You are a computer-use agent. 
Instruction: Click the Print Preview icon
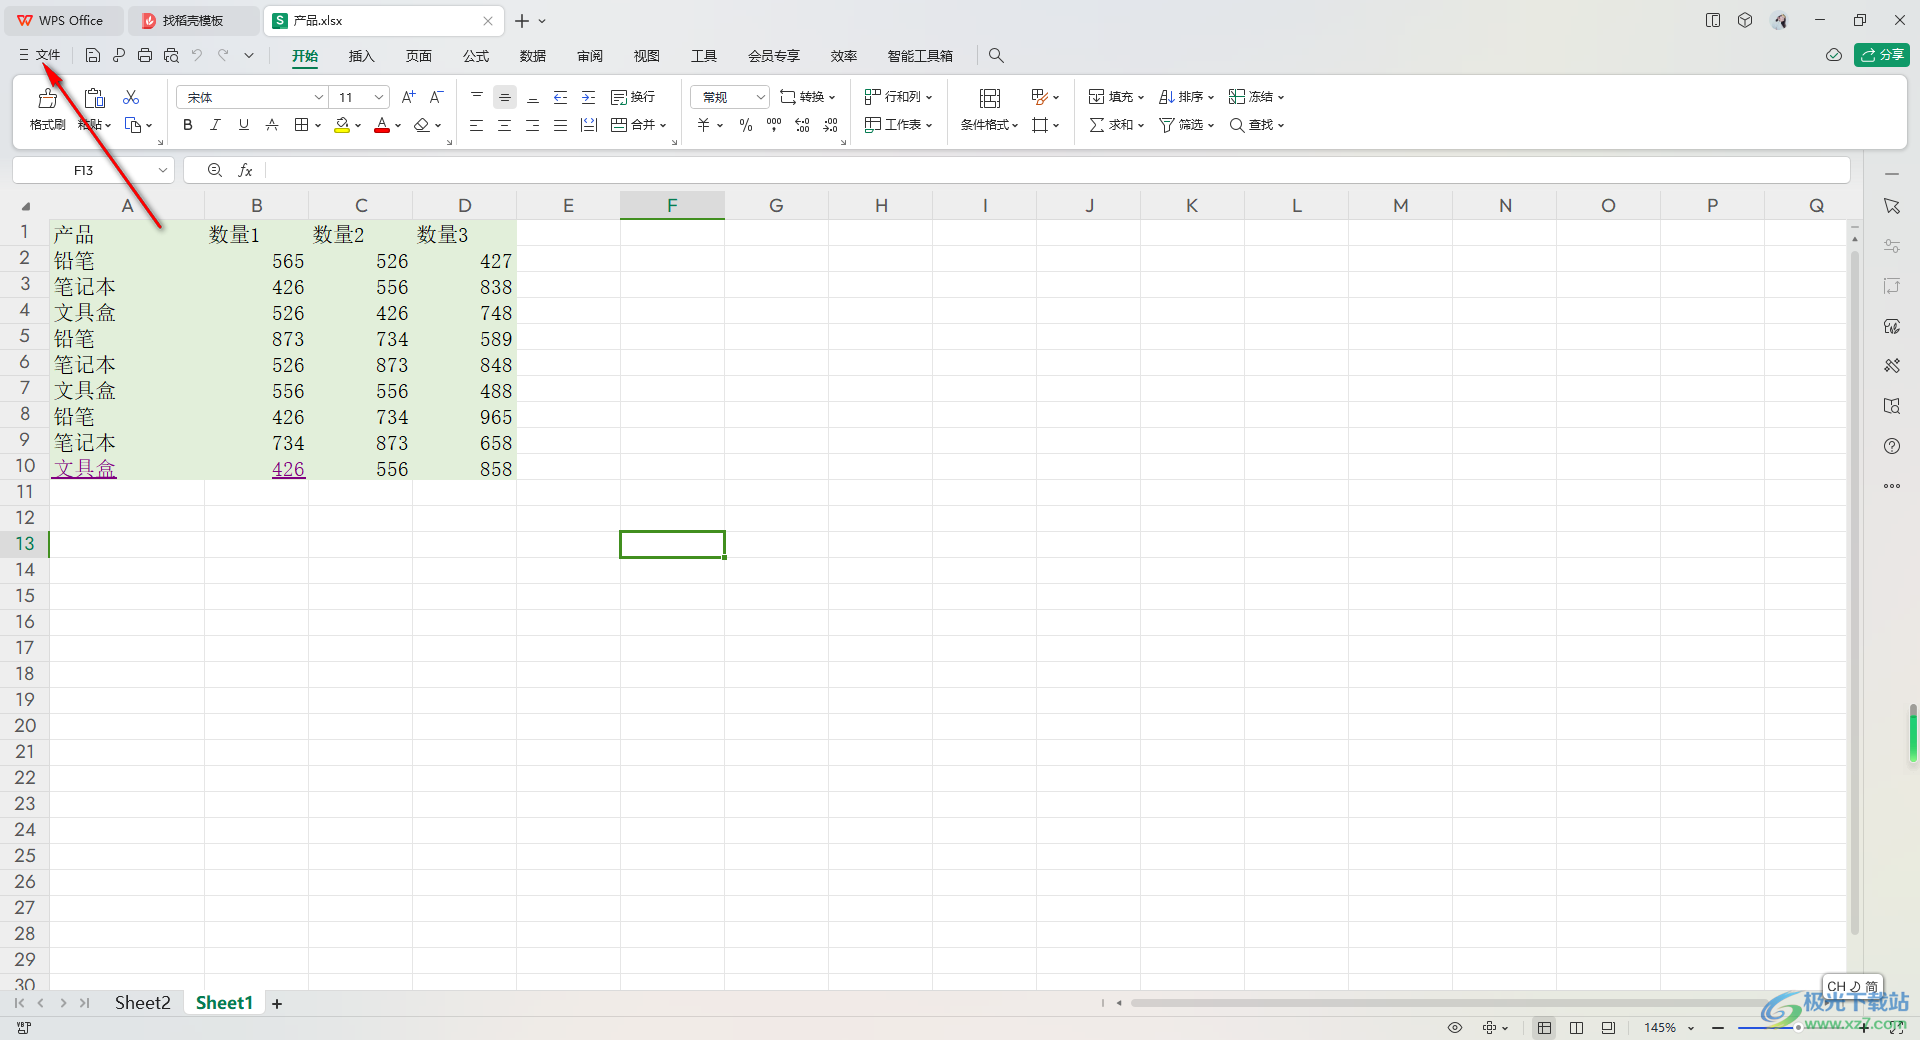(x=171, y=56)
